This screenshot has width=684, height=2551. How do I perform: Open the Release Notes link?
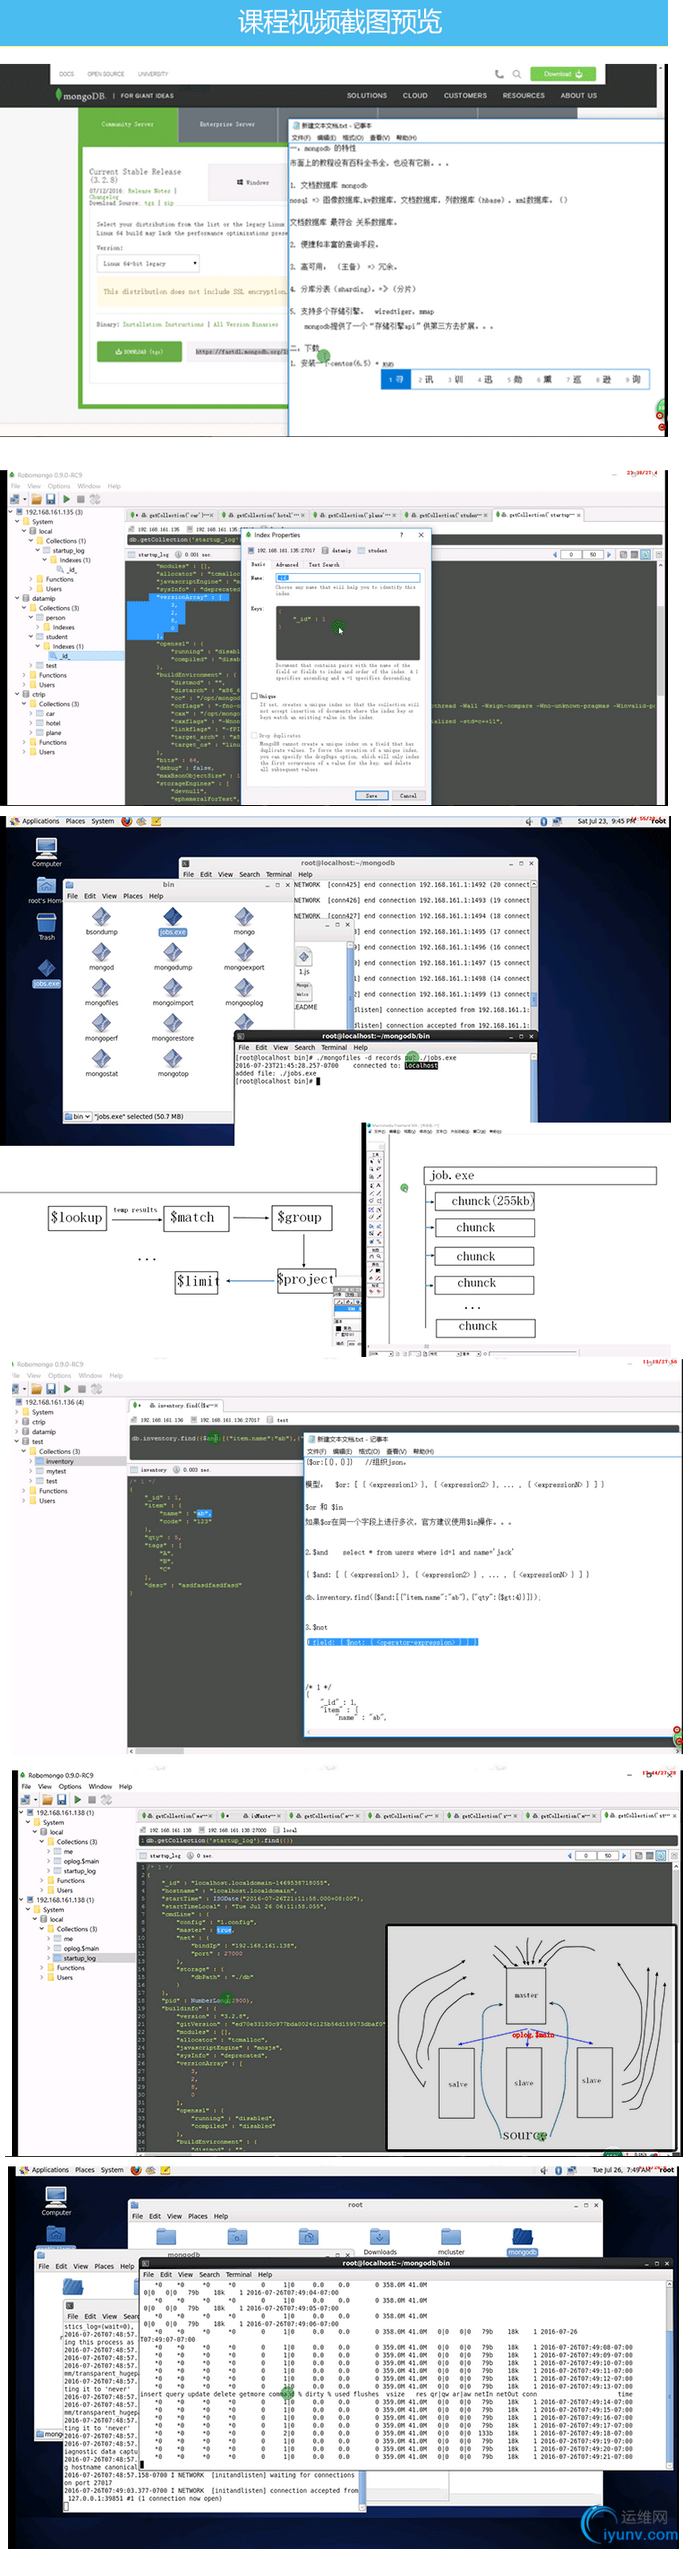pos(151,191)
